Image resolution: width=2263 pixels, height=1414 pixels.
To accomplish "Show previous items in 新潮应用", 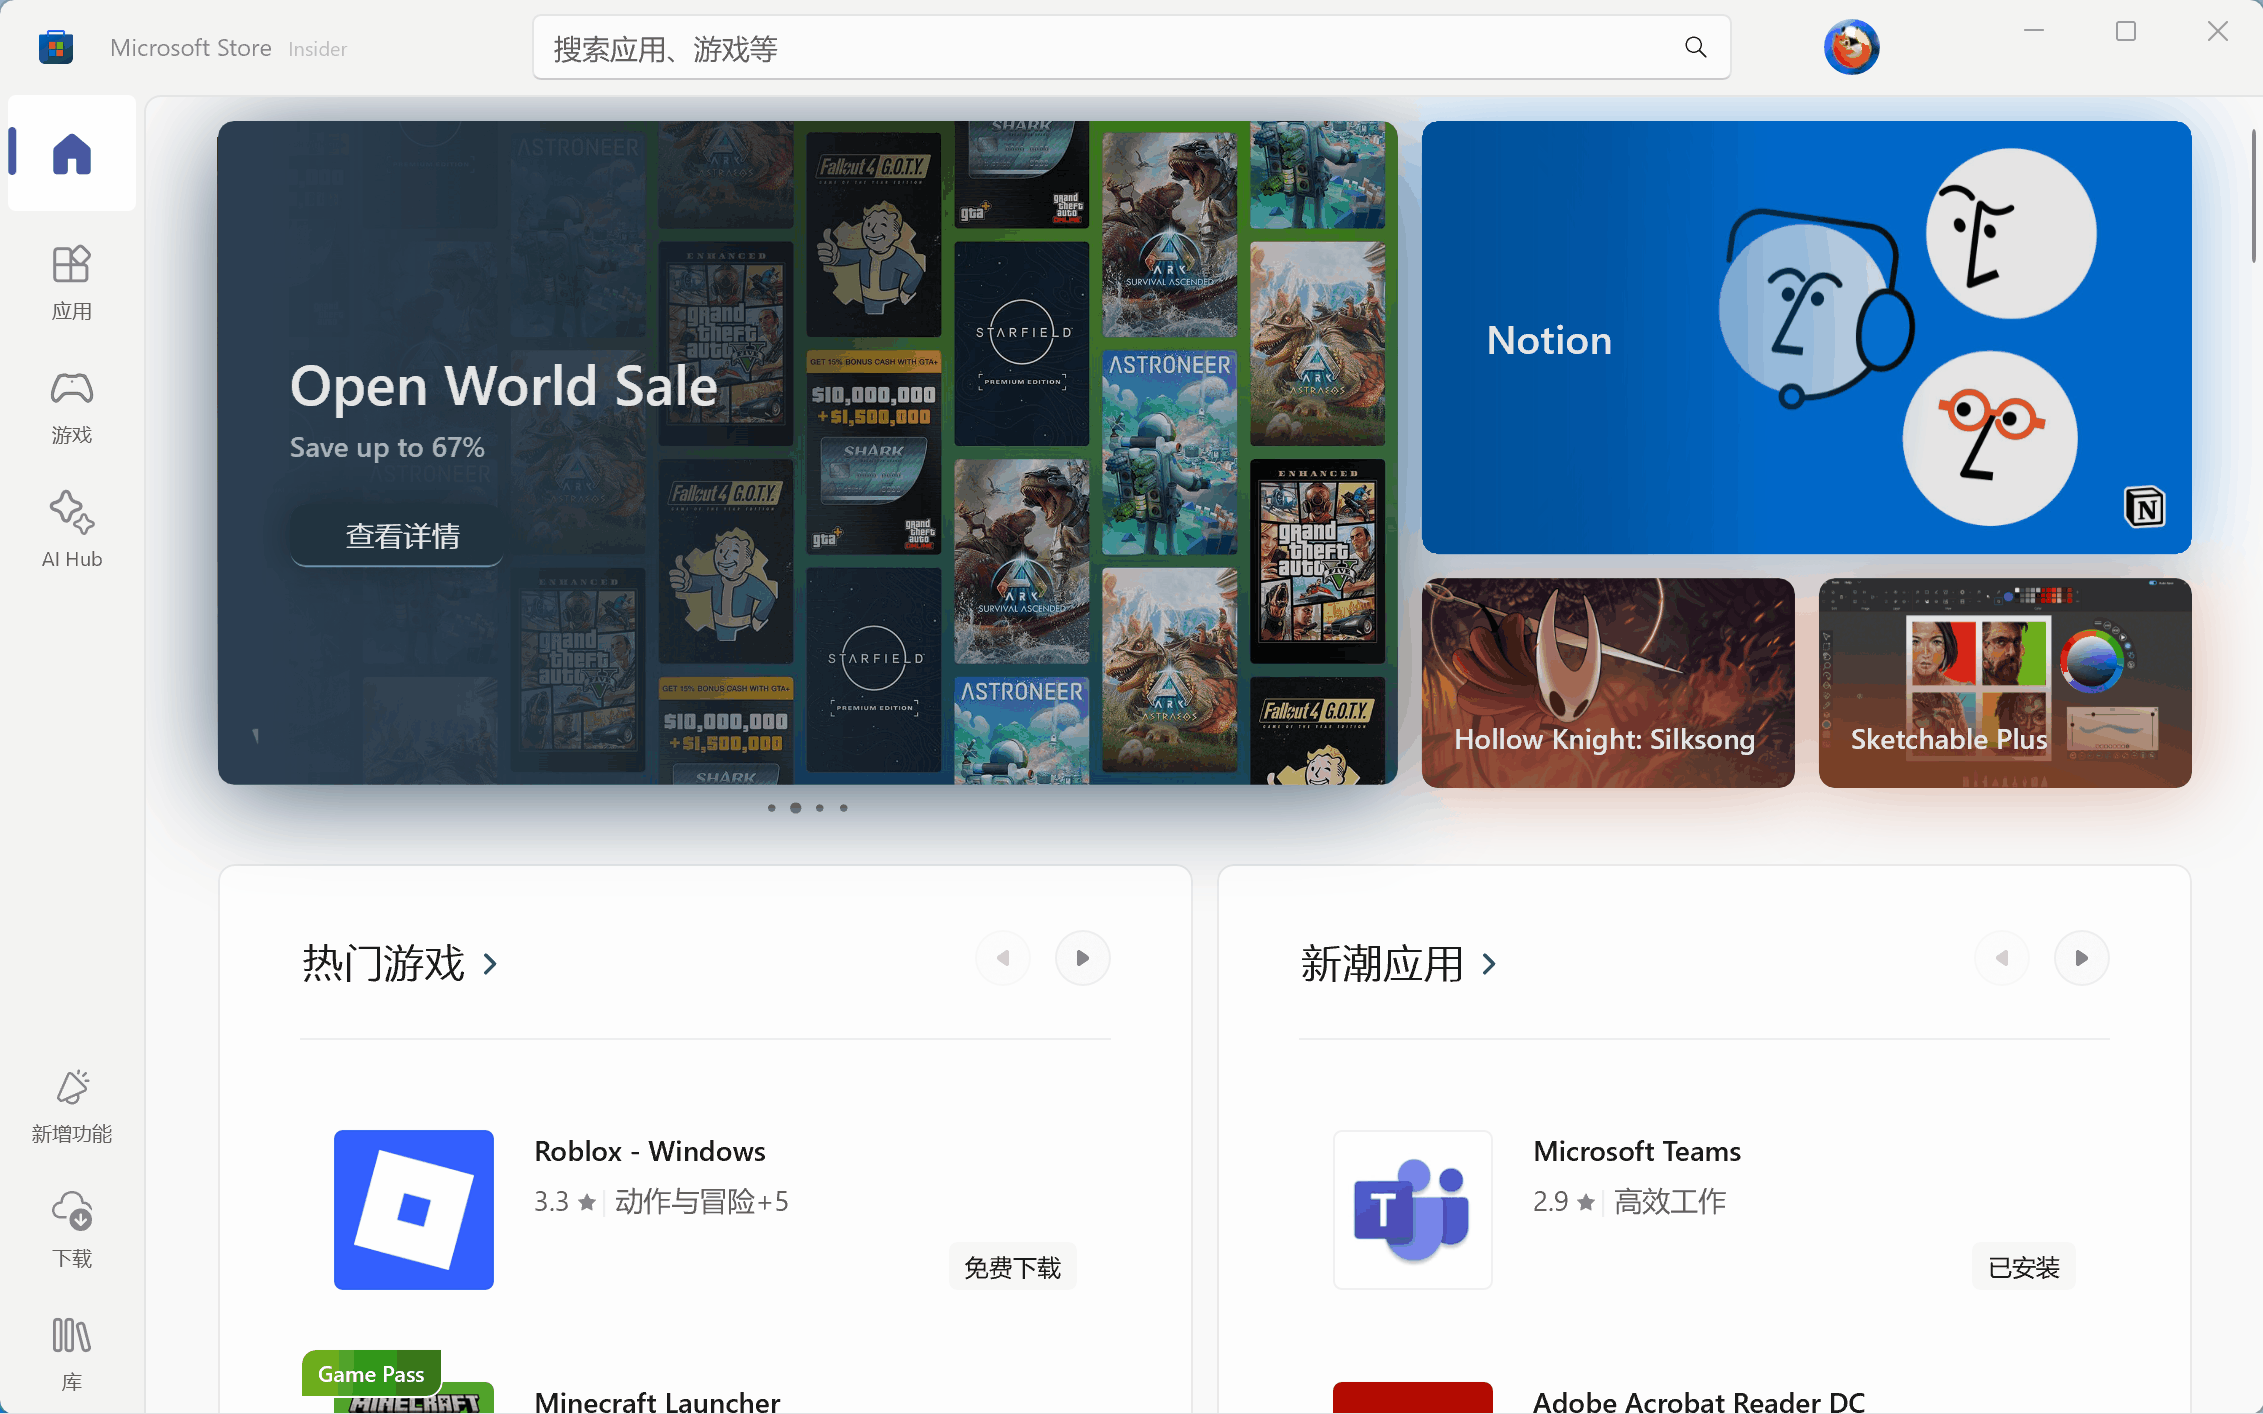I will [2002, 958].
